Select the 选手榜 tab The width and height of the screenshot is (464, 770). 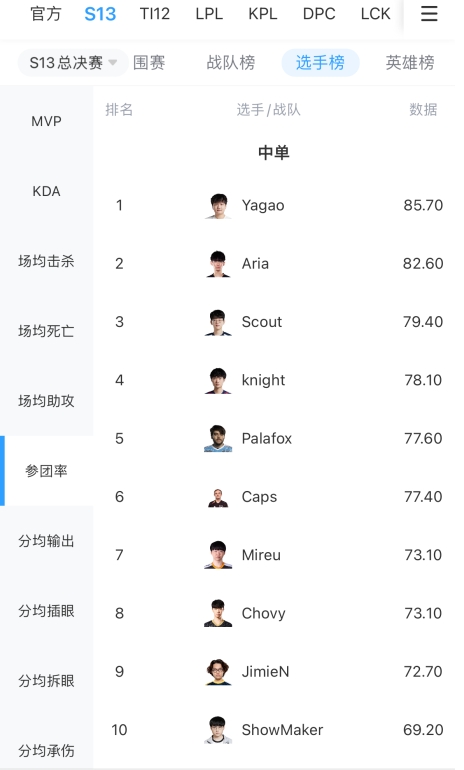click(320, 63)
